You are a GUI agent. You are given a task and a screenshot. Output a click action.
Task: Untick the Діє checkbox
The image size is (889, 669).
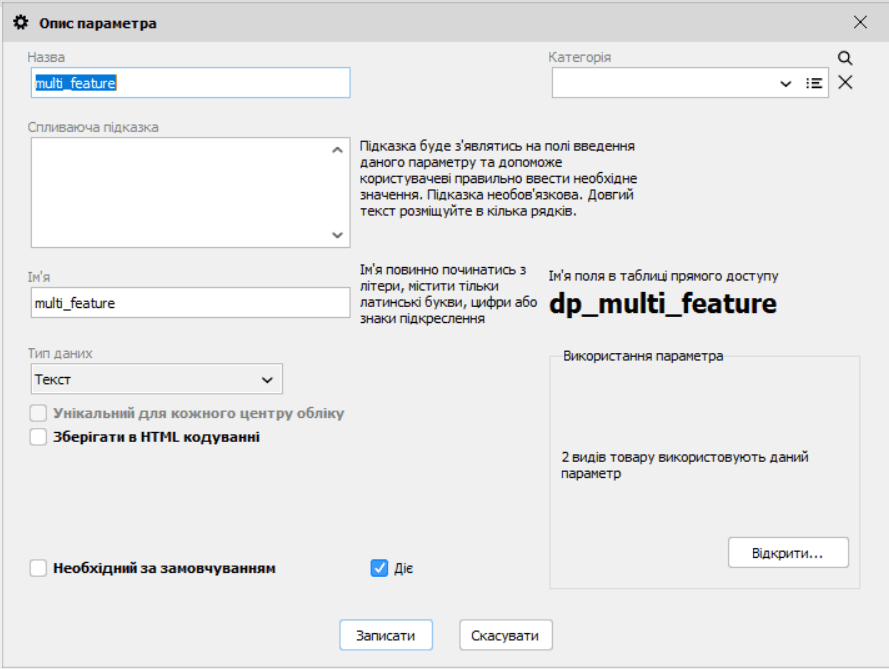coord(379,568)
